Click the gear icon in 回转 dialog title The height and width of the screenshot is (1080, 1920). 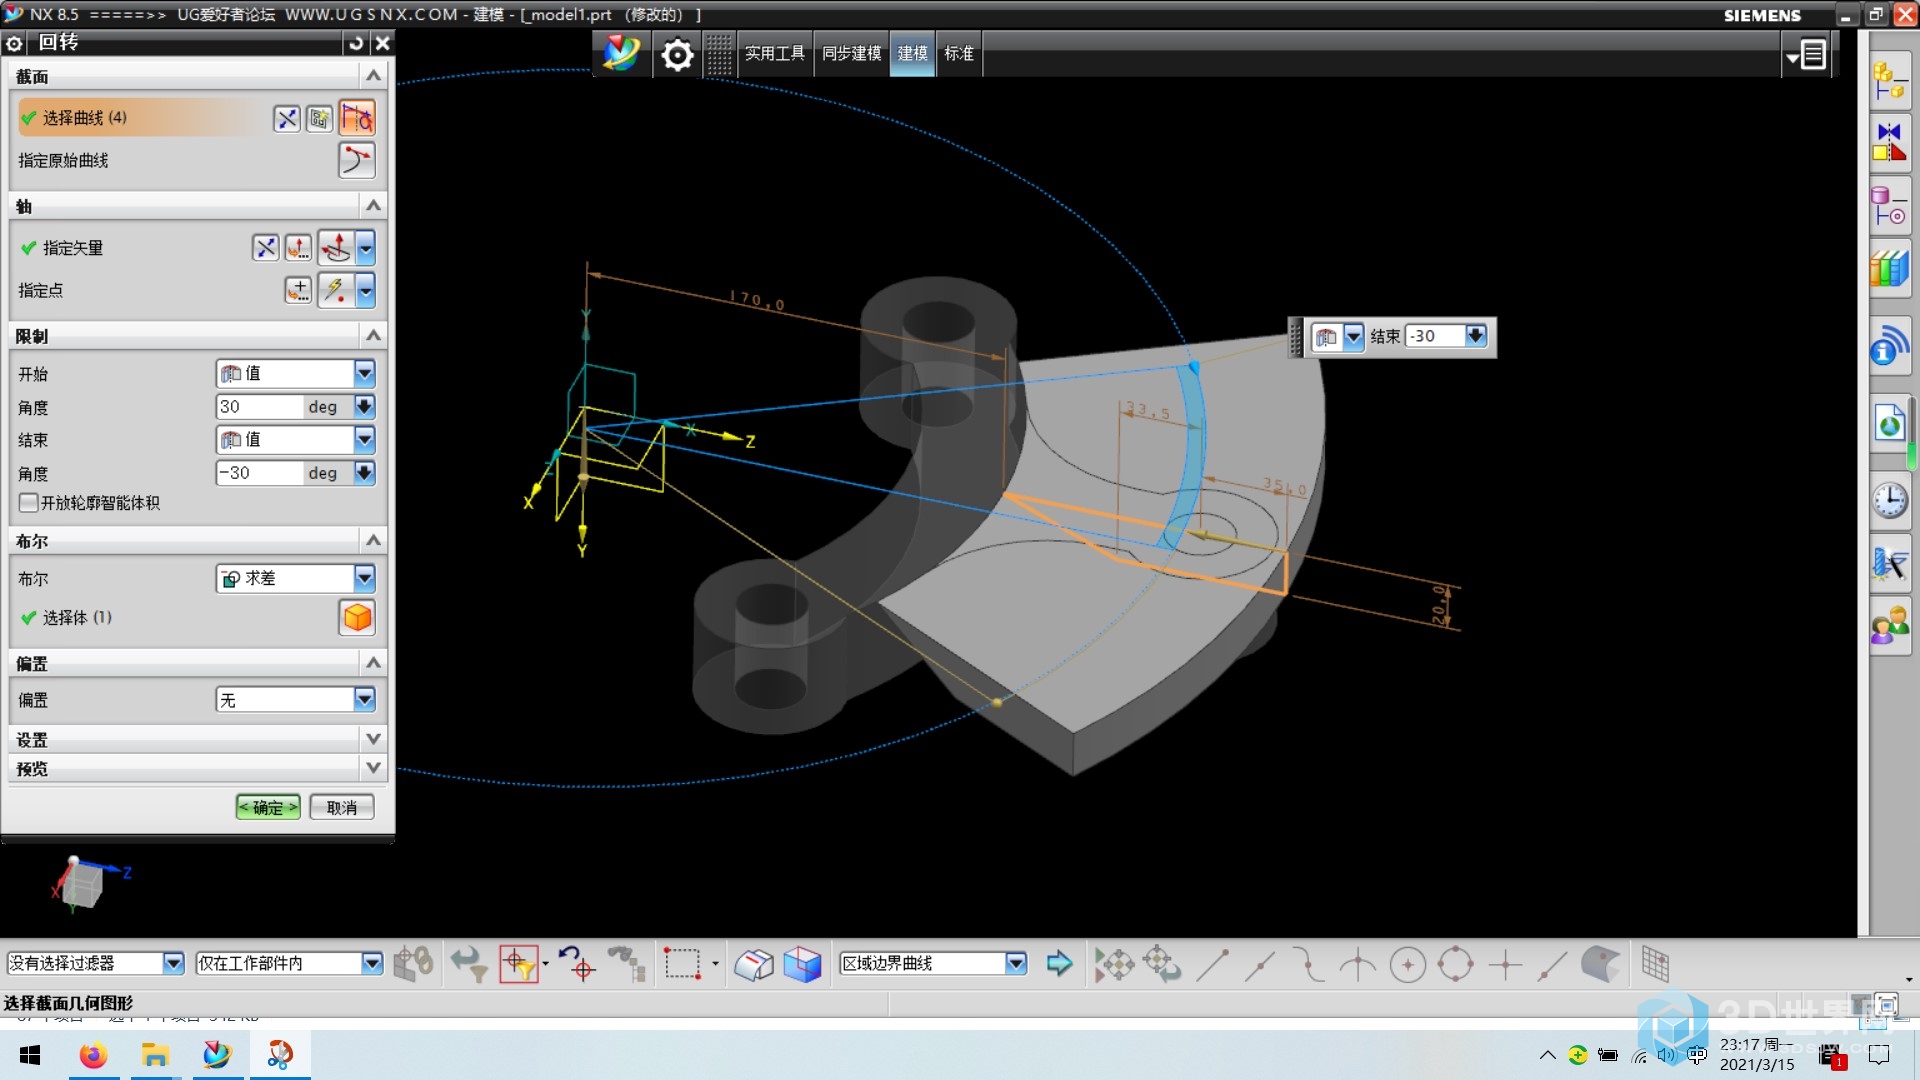tap(14, 43)
